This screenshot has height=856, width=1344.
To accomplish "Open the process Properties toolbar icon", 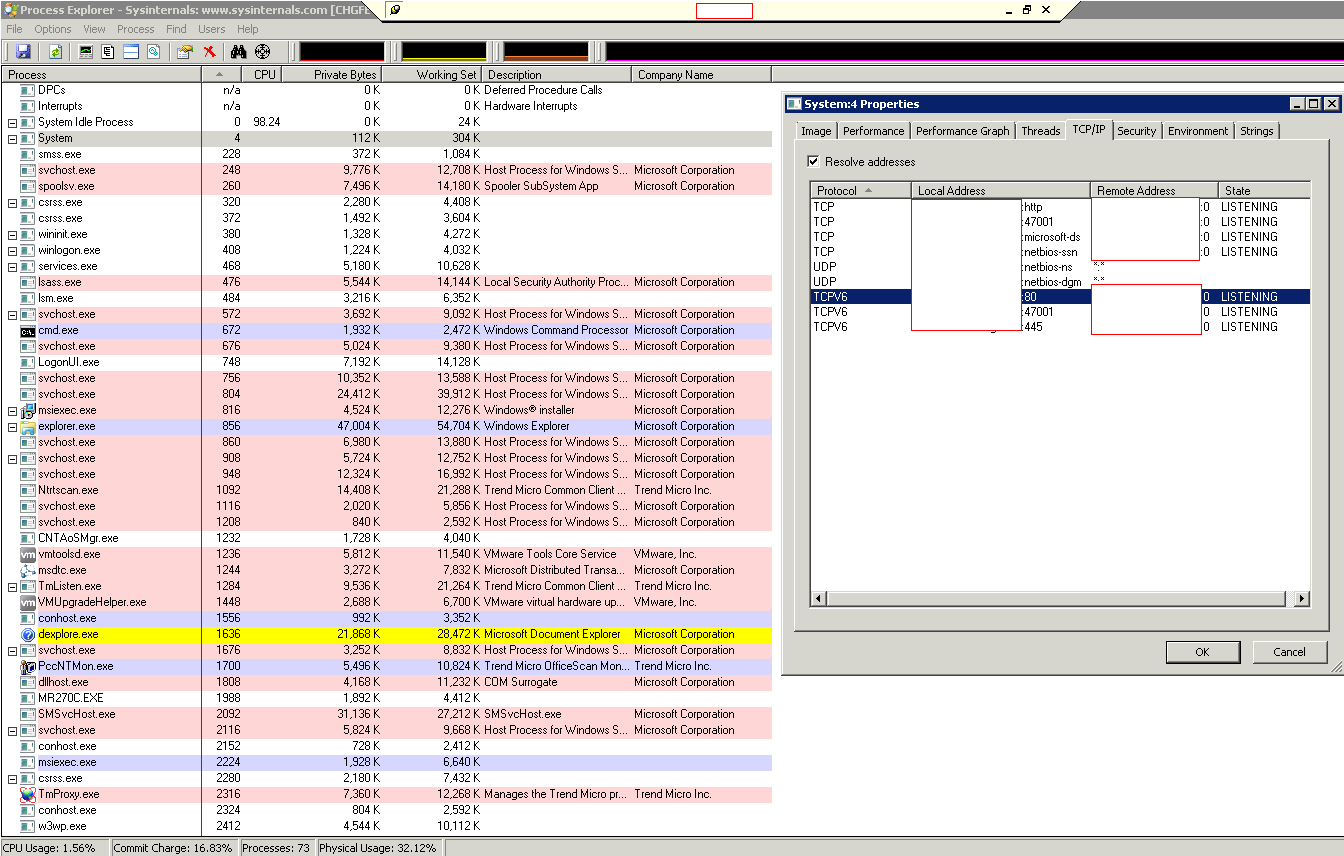I will click(184, 51).
